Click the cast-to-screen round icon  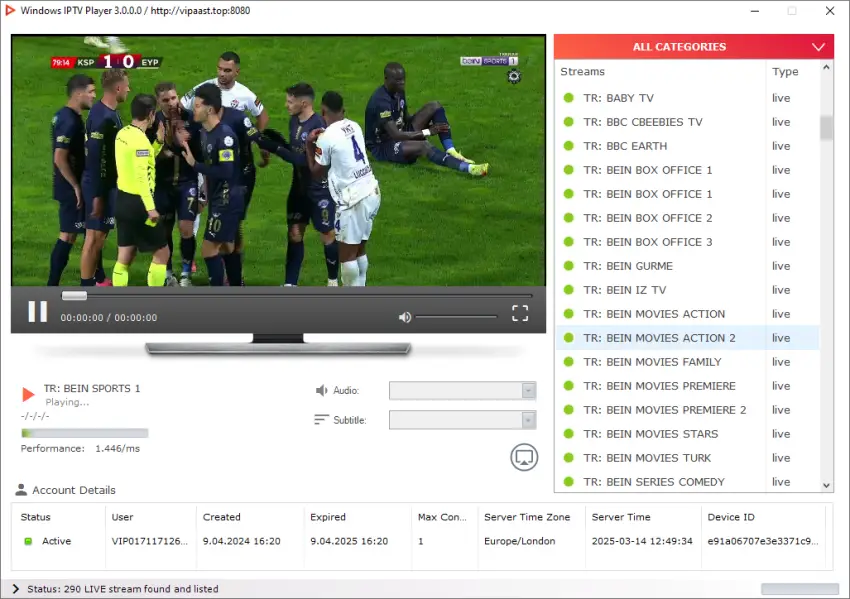point(524,457)
